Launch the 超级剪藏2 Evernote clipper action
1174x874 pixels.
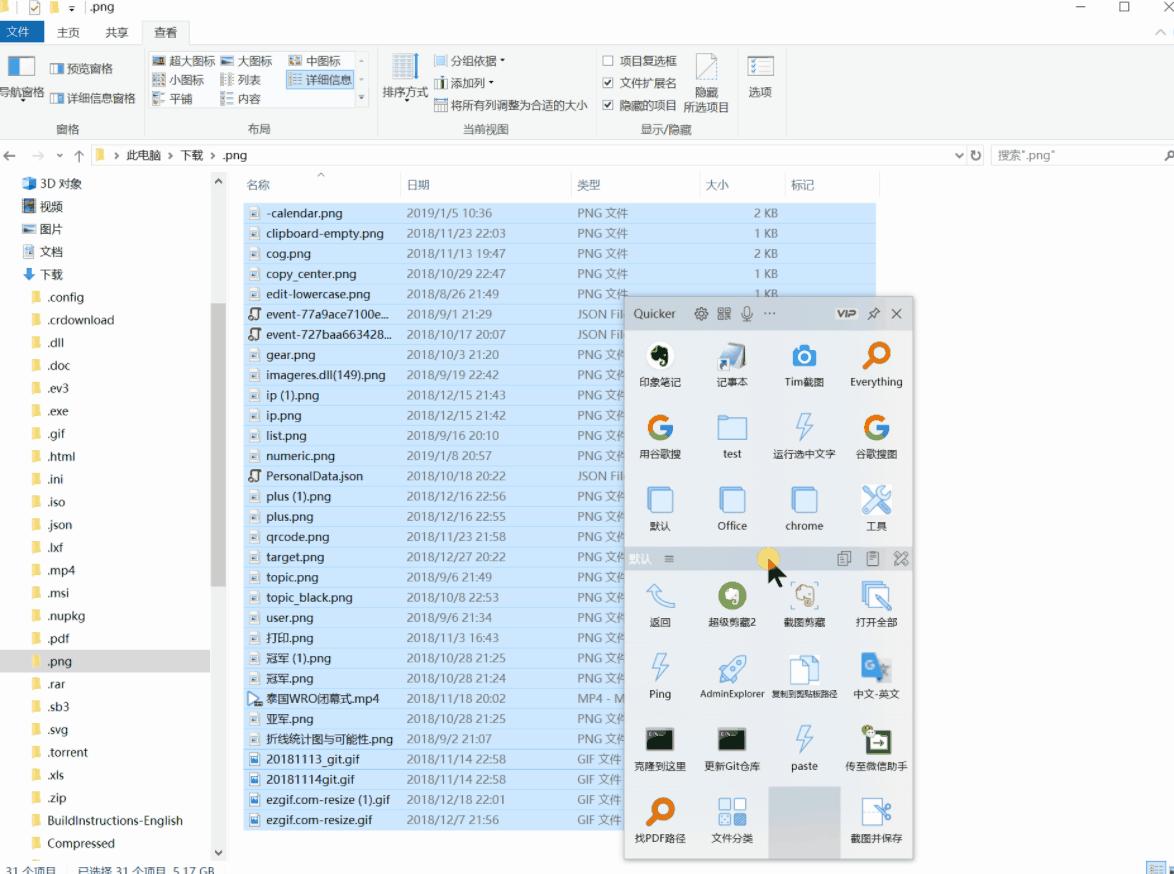click(732, 604)
